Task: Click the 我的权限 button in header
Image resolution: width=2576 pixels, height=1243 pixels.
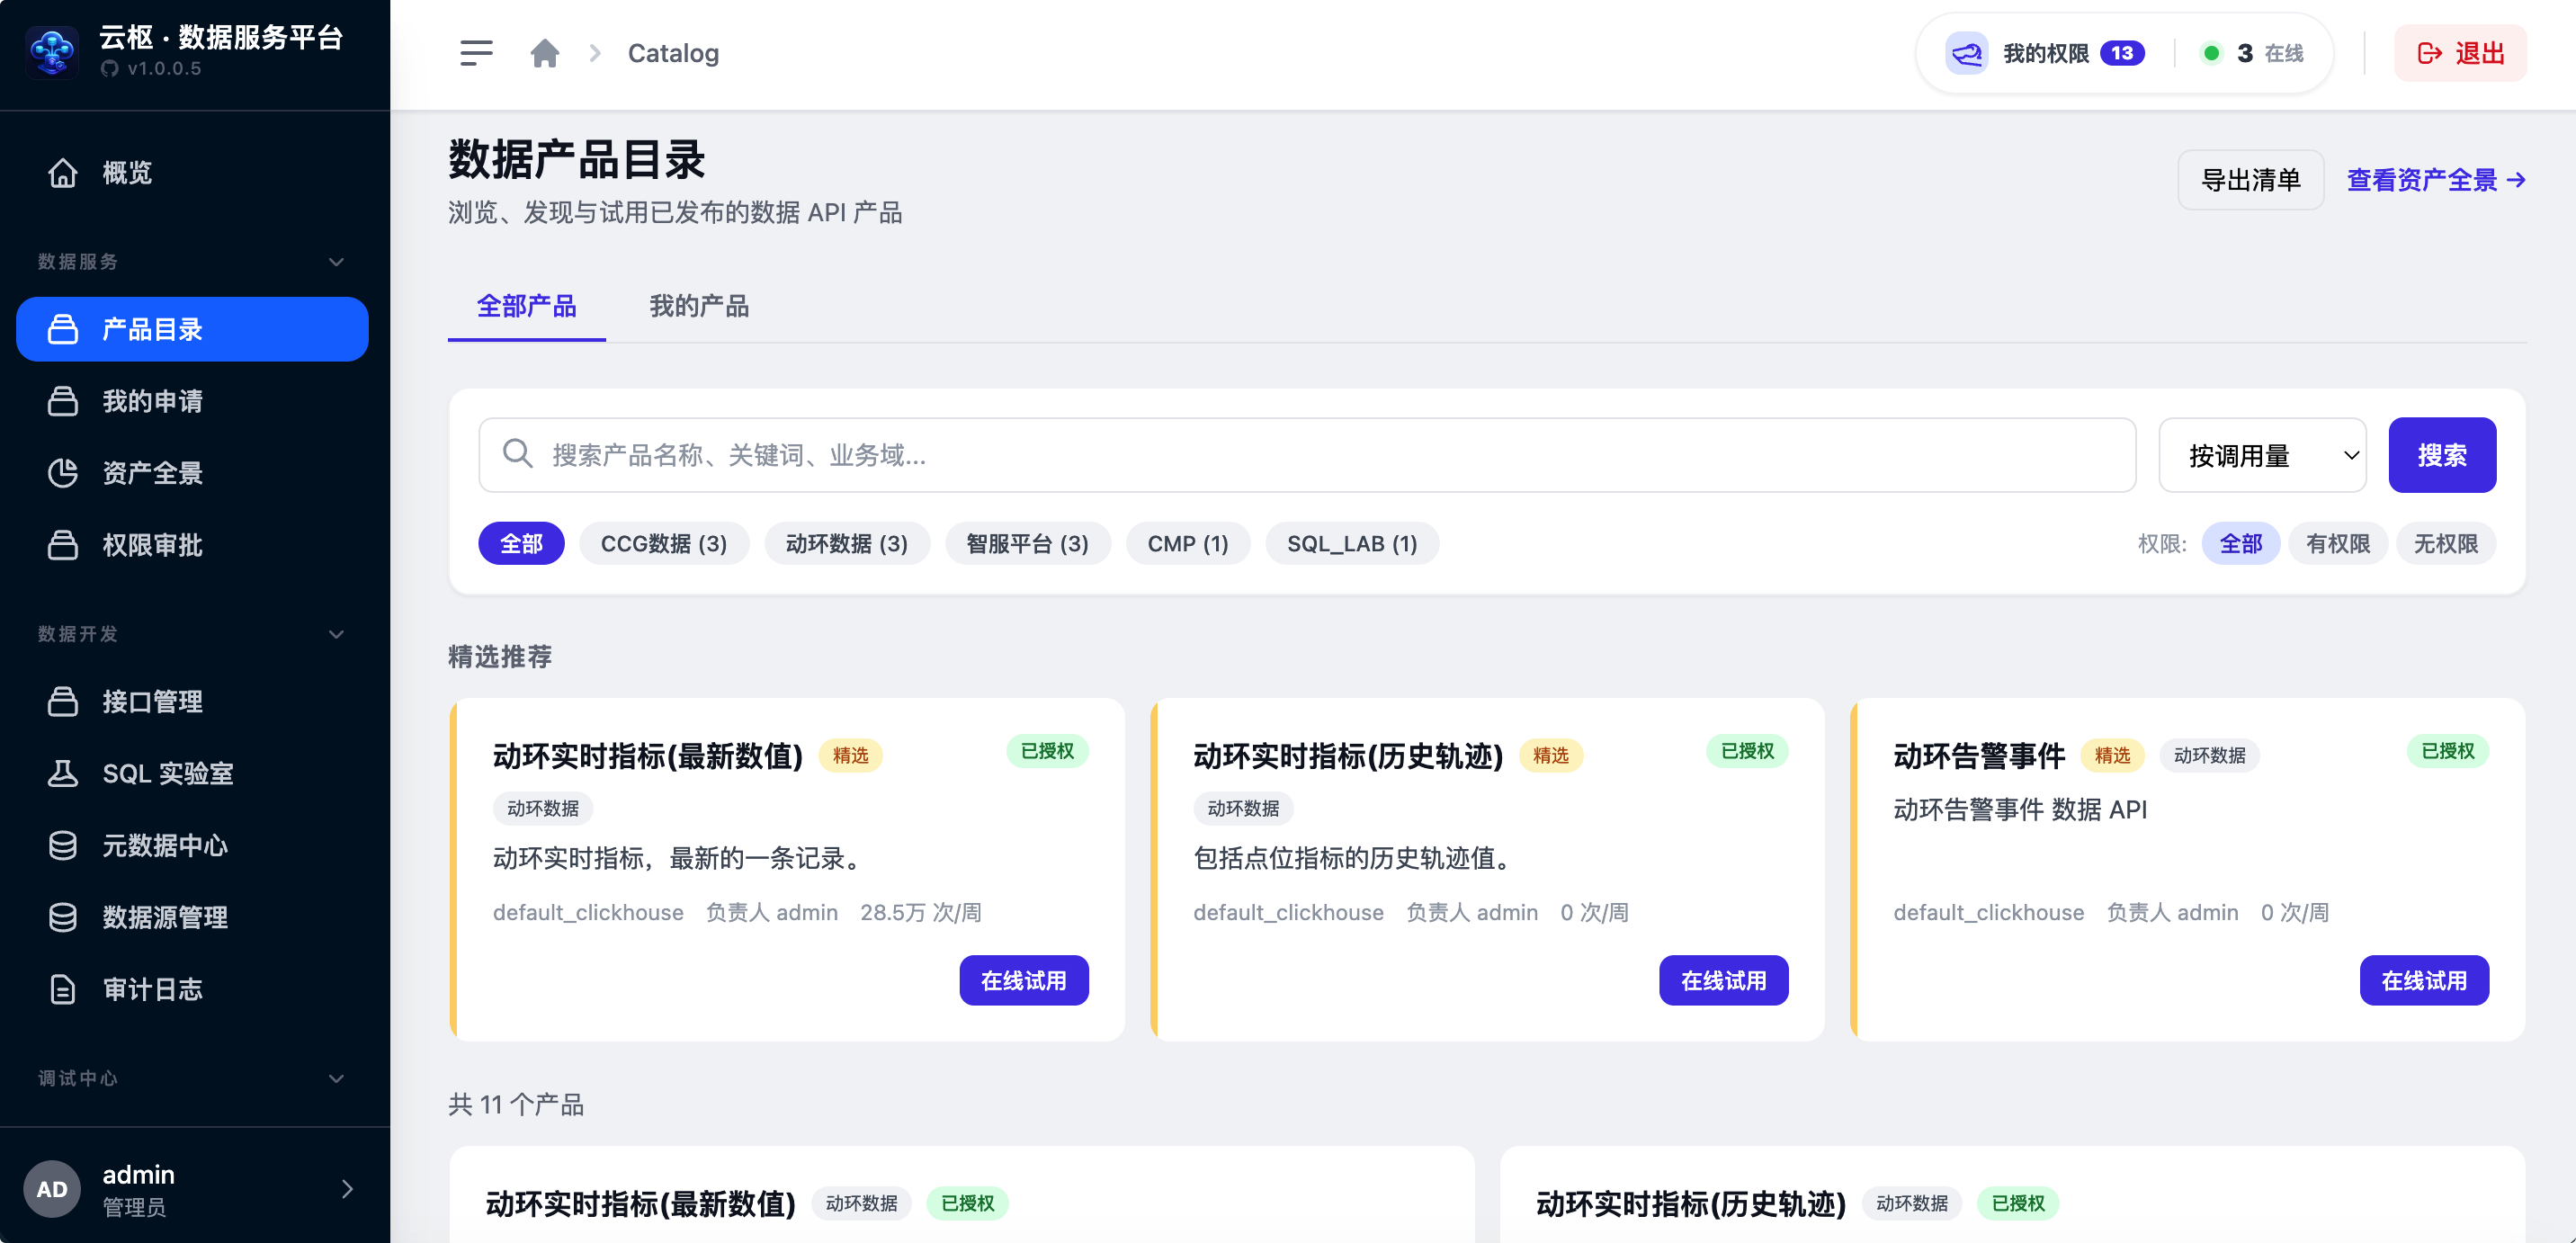Action: (2045, 53)
